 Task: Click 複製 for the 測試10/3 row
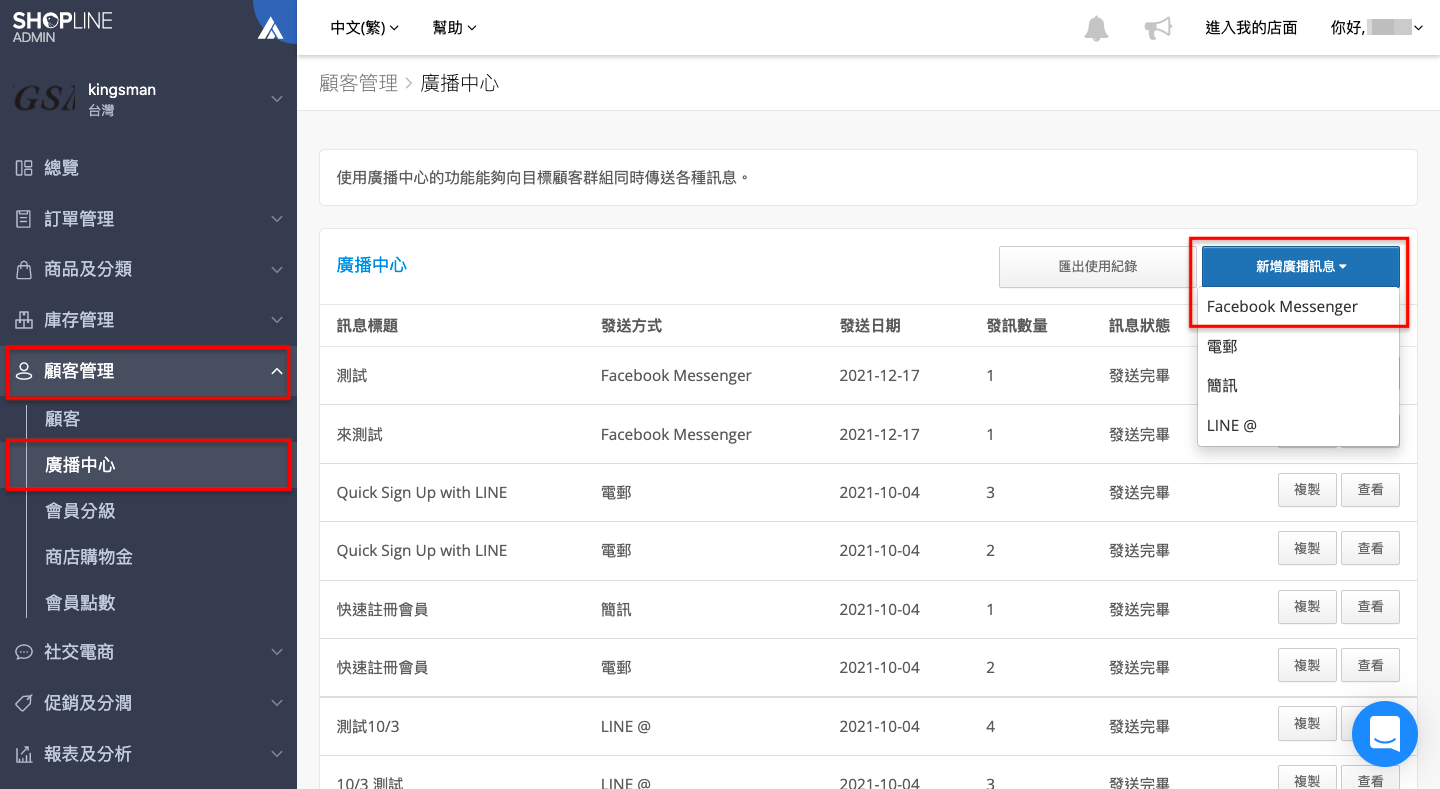[1307, 723]
